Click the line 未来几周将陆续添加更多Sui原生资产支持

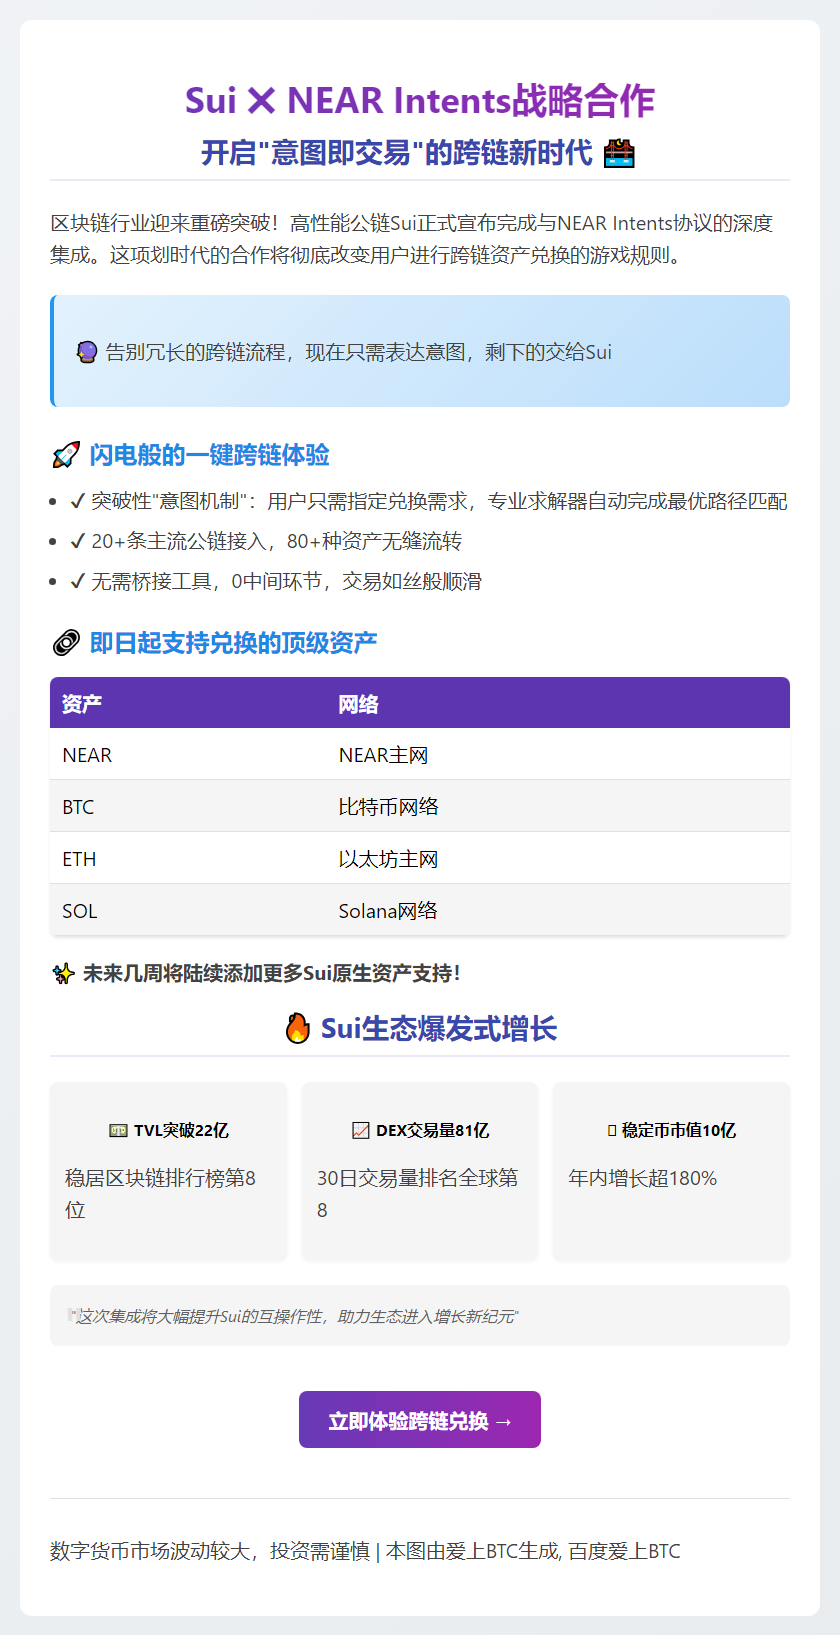pyautogui.click(x=272, y=973)
